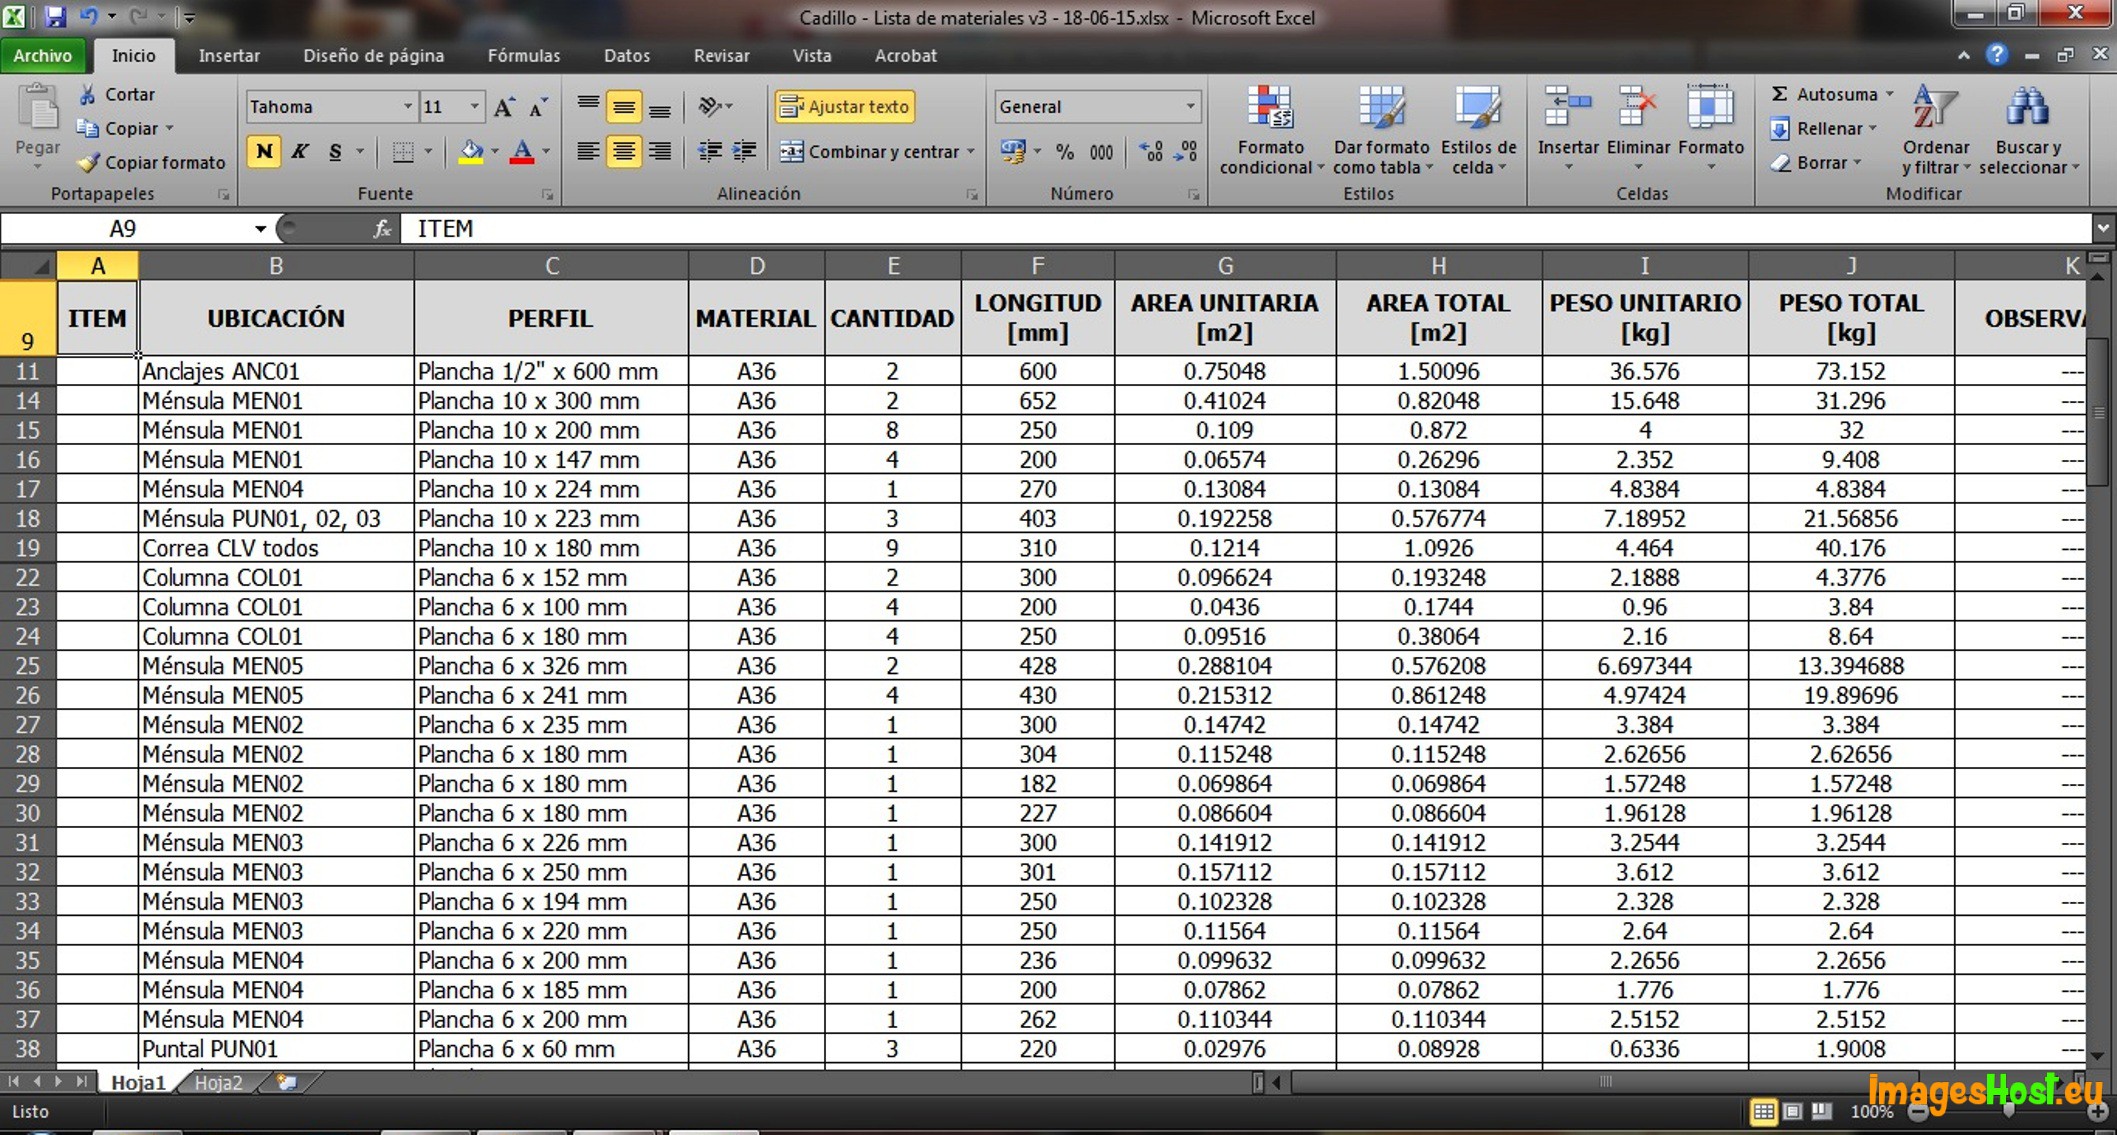Open Dar formato como tabla icon
This screenshot has height=1135, width=2117.
point(1382,108)
